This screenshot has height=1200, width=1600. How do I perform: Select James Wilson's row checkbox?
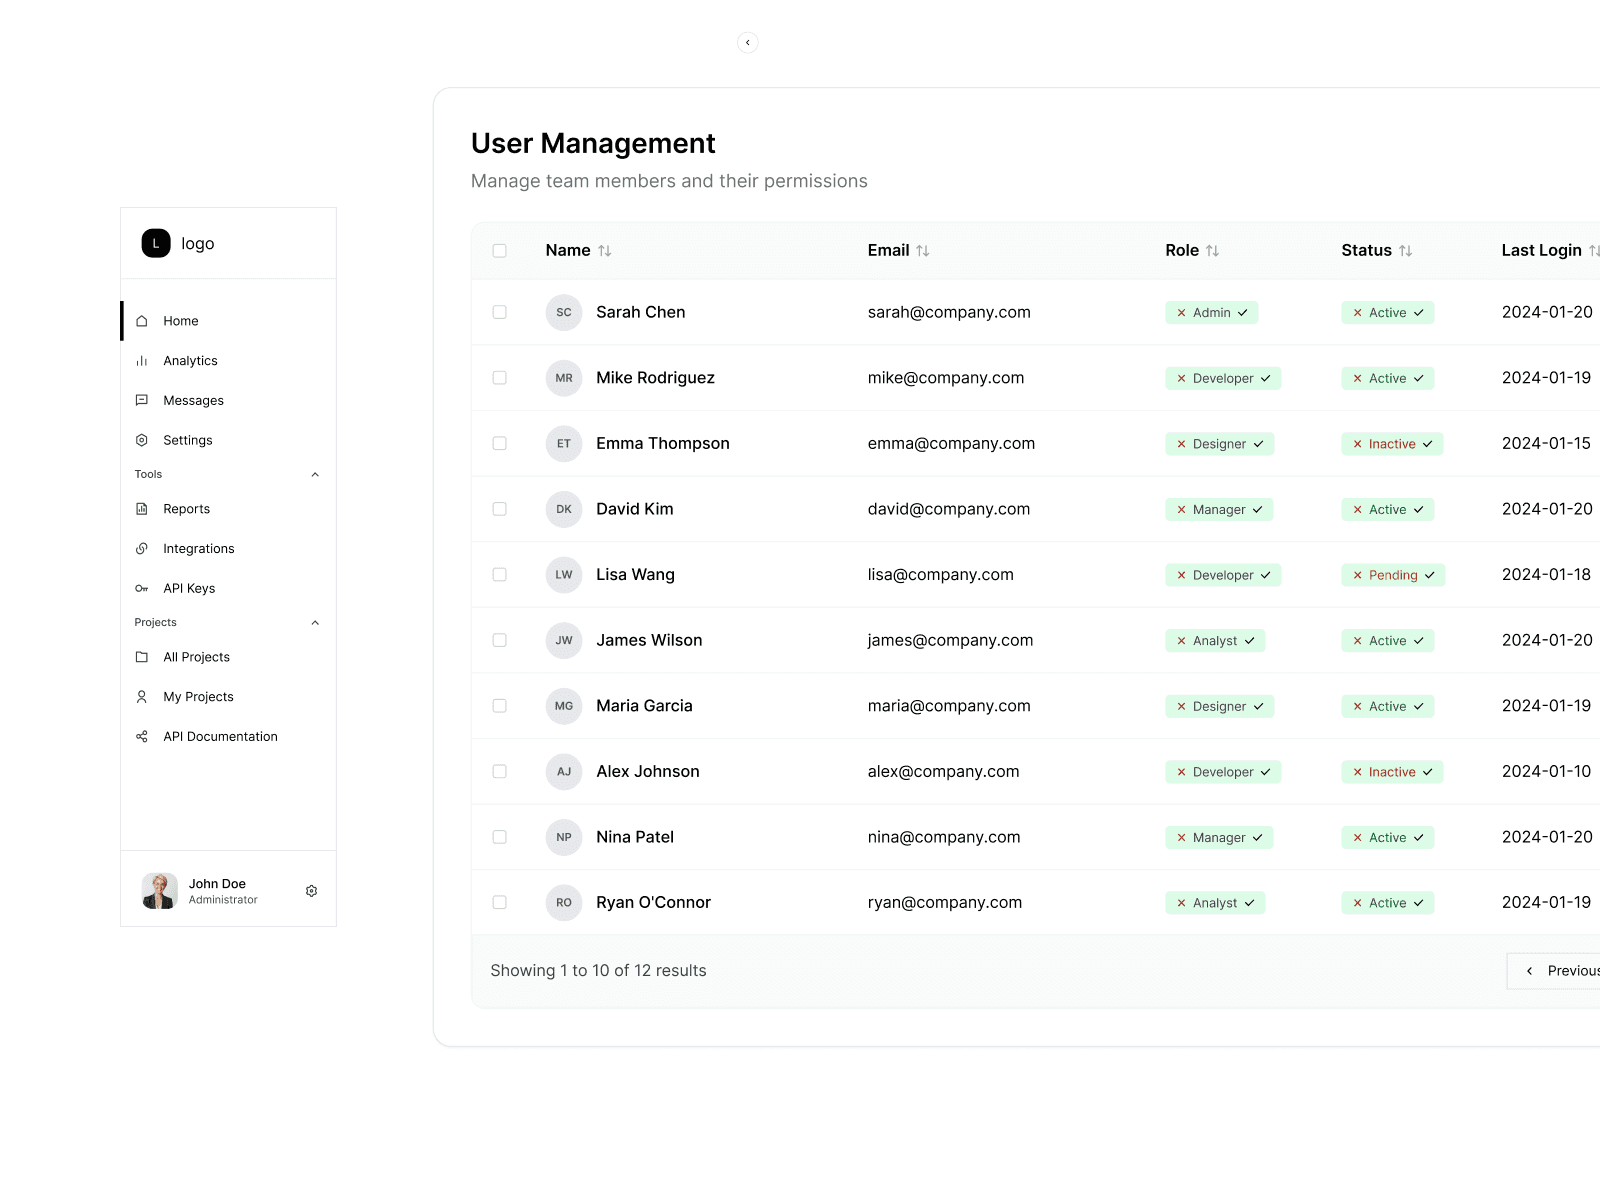pyautogui.click(x=500, y=640)
